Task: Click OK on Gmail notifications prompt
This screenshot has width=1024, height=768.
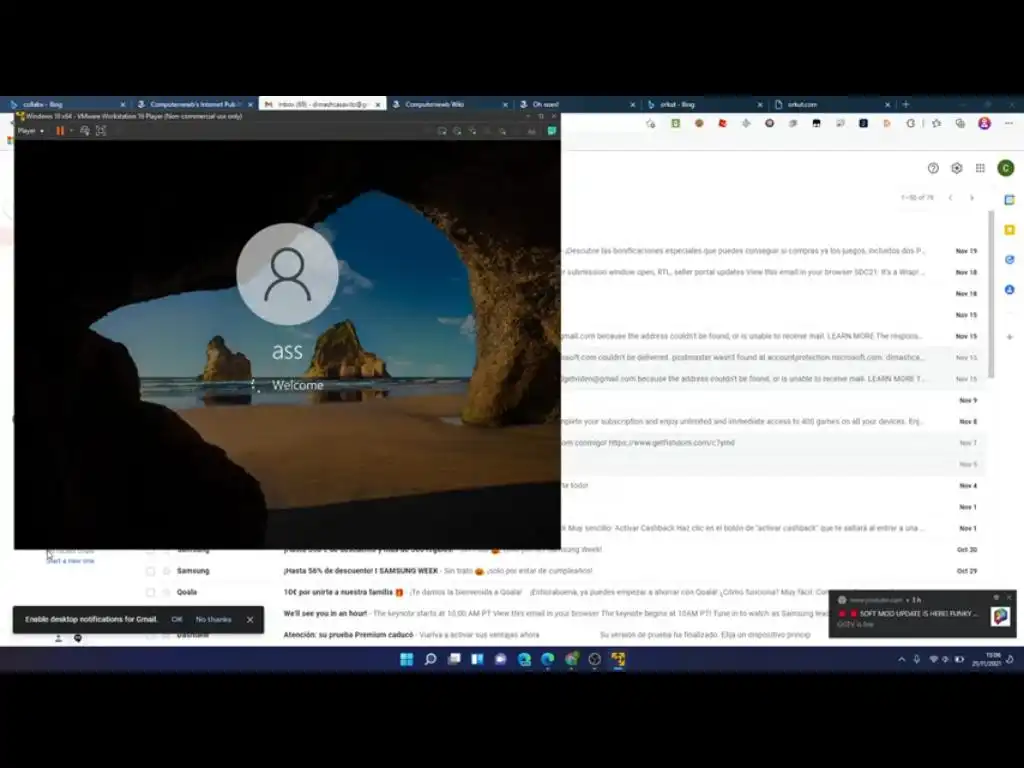Action: (176, 619)
